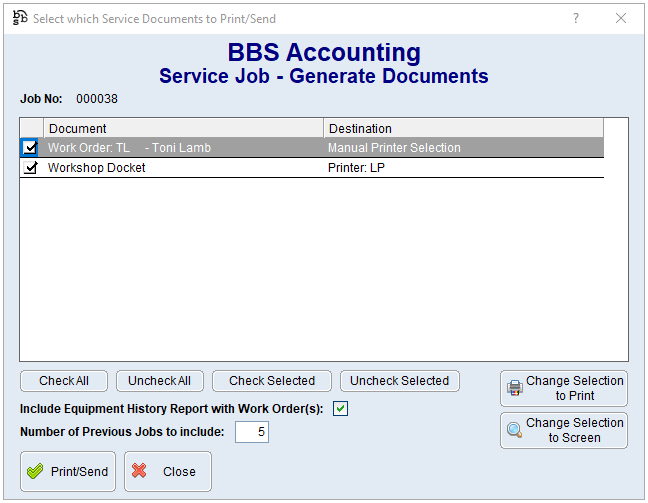The image size is (648, 503).
Task: Click the Destination column header
Action: click(x=463, y=128)
